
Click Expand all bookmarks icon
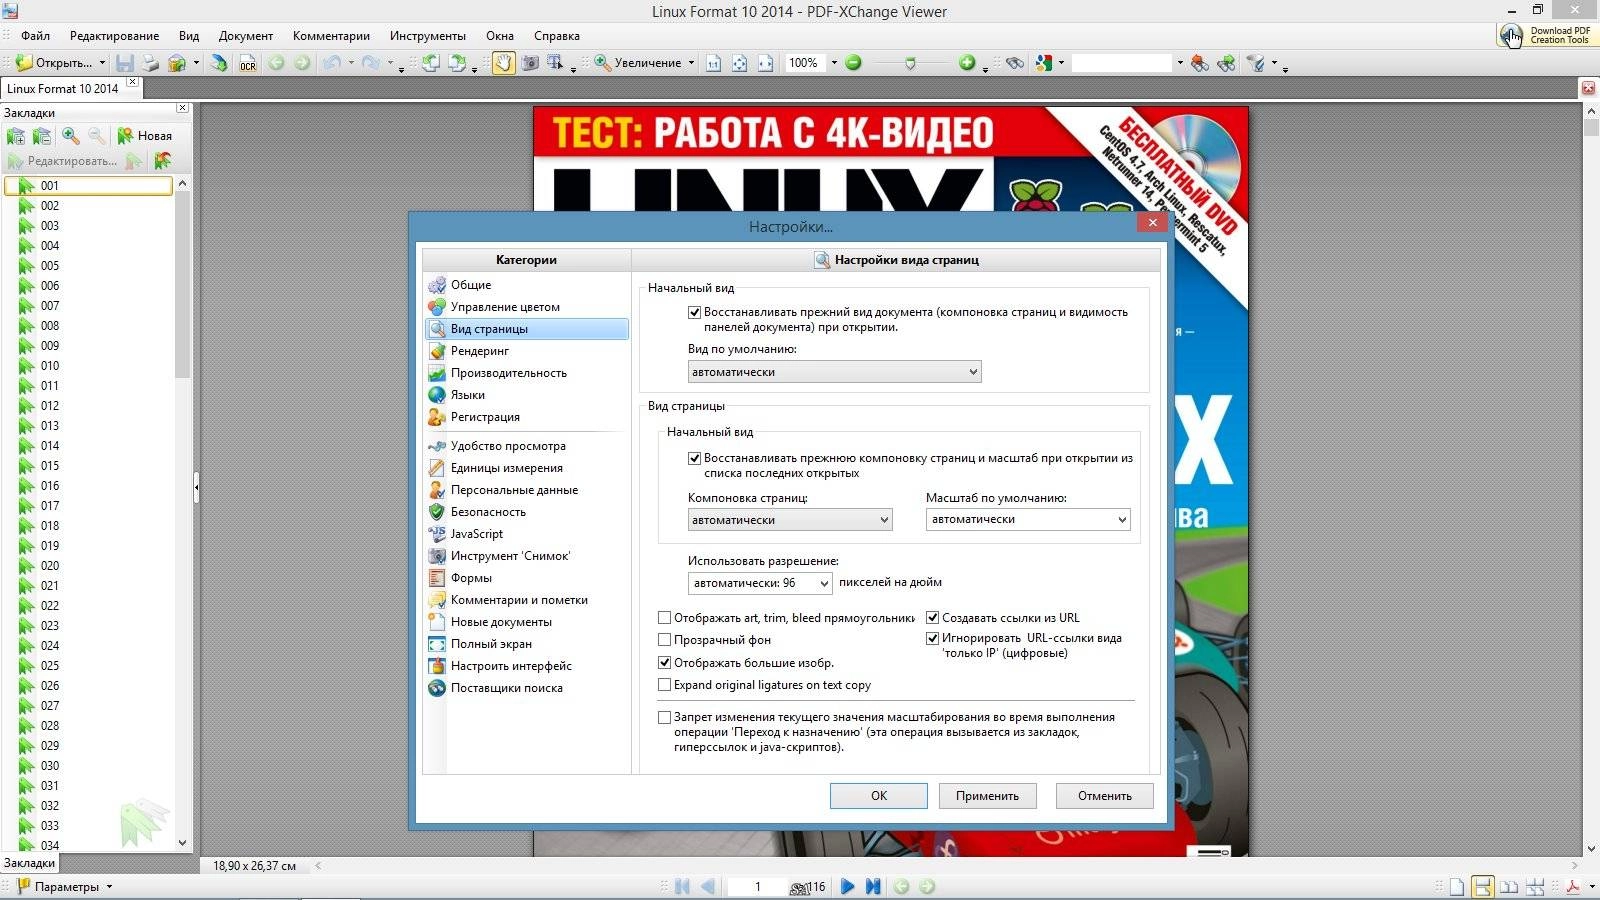coord(16,136)
